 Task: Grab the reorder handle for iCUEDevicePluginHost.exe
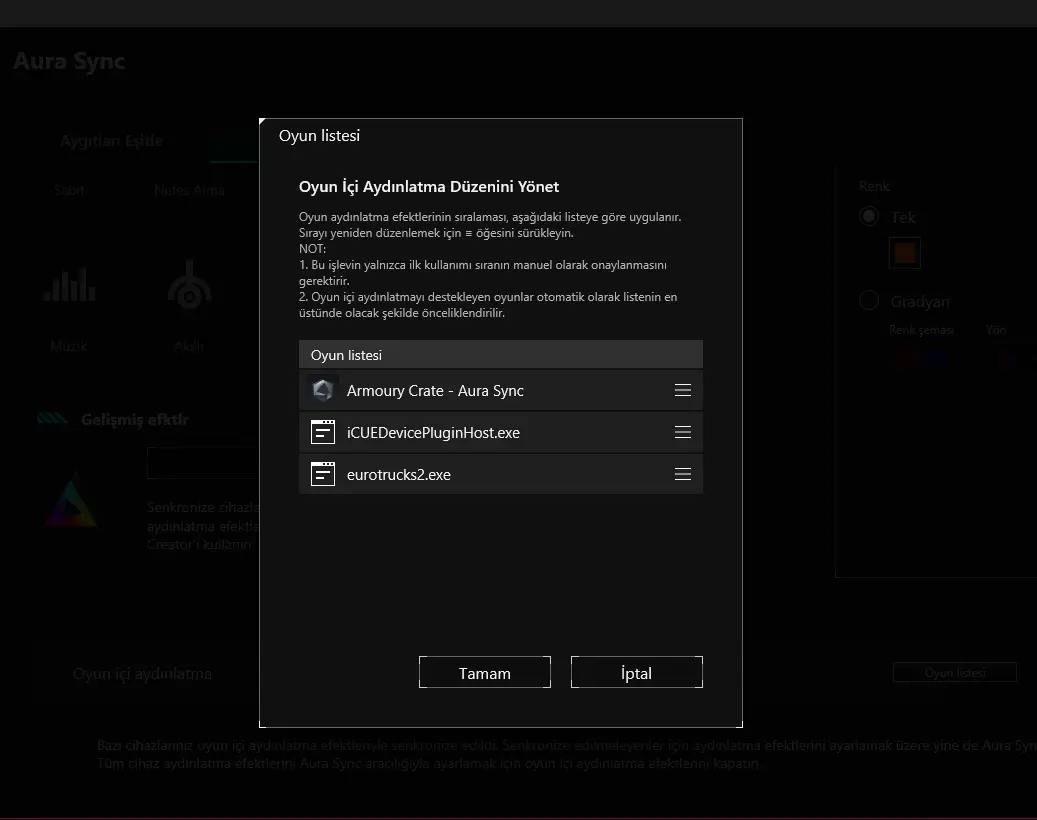(x=683, y=432)
